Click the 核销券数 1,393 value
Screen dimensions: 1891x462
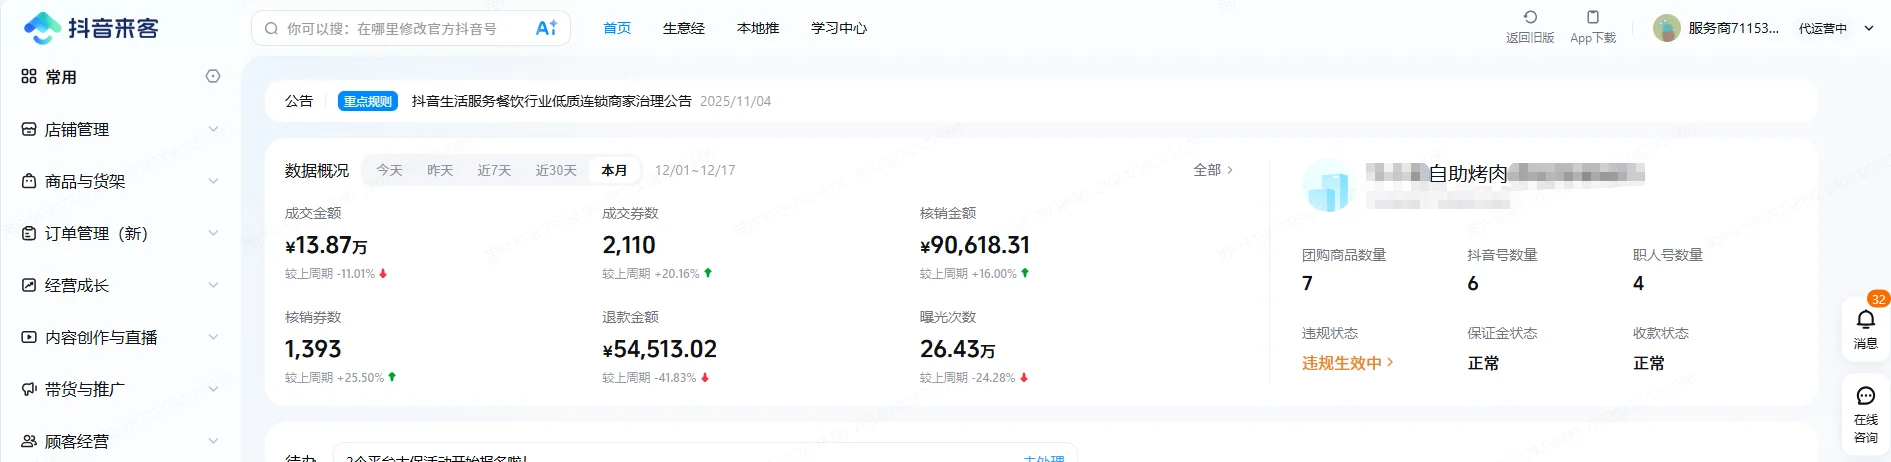(x=313, y=349)
